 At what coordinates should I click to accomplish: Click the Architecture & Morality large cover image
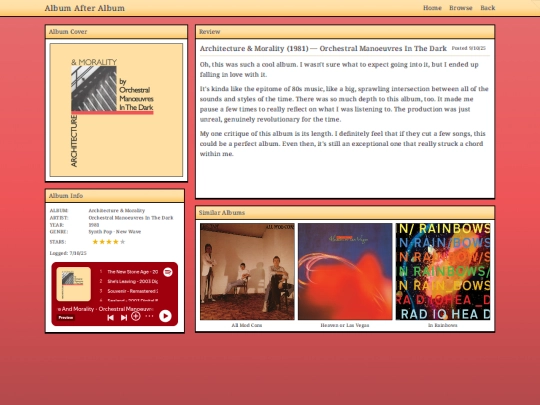(x=116, y=110)
